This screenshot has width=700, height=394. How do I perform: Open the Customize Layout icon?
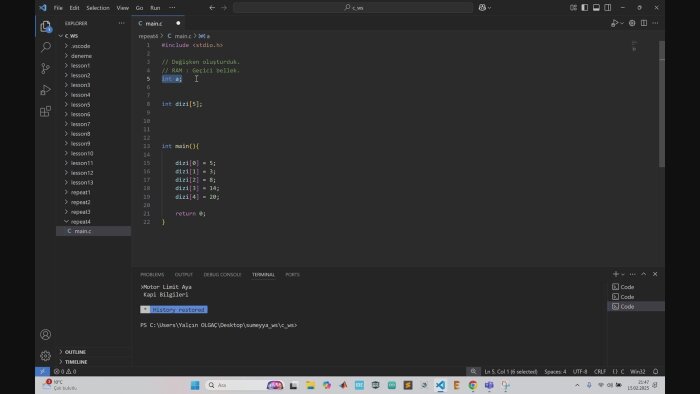tap(573, 8)
